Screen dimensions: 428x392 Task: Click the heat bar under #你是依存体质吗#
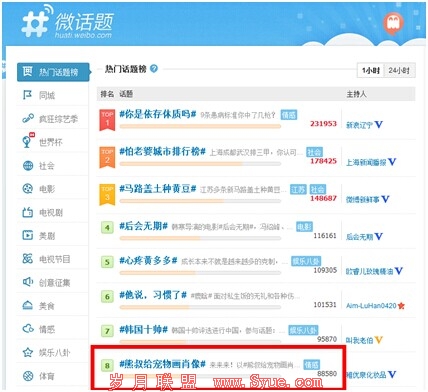[x=200, y=126]
